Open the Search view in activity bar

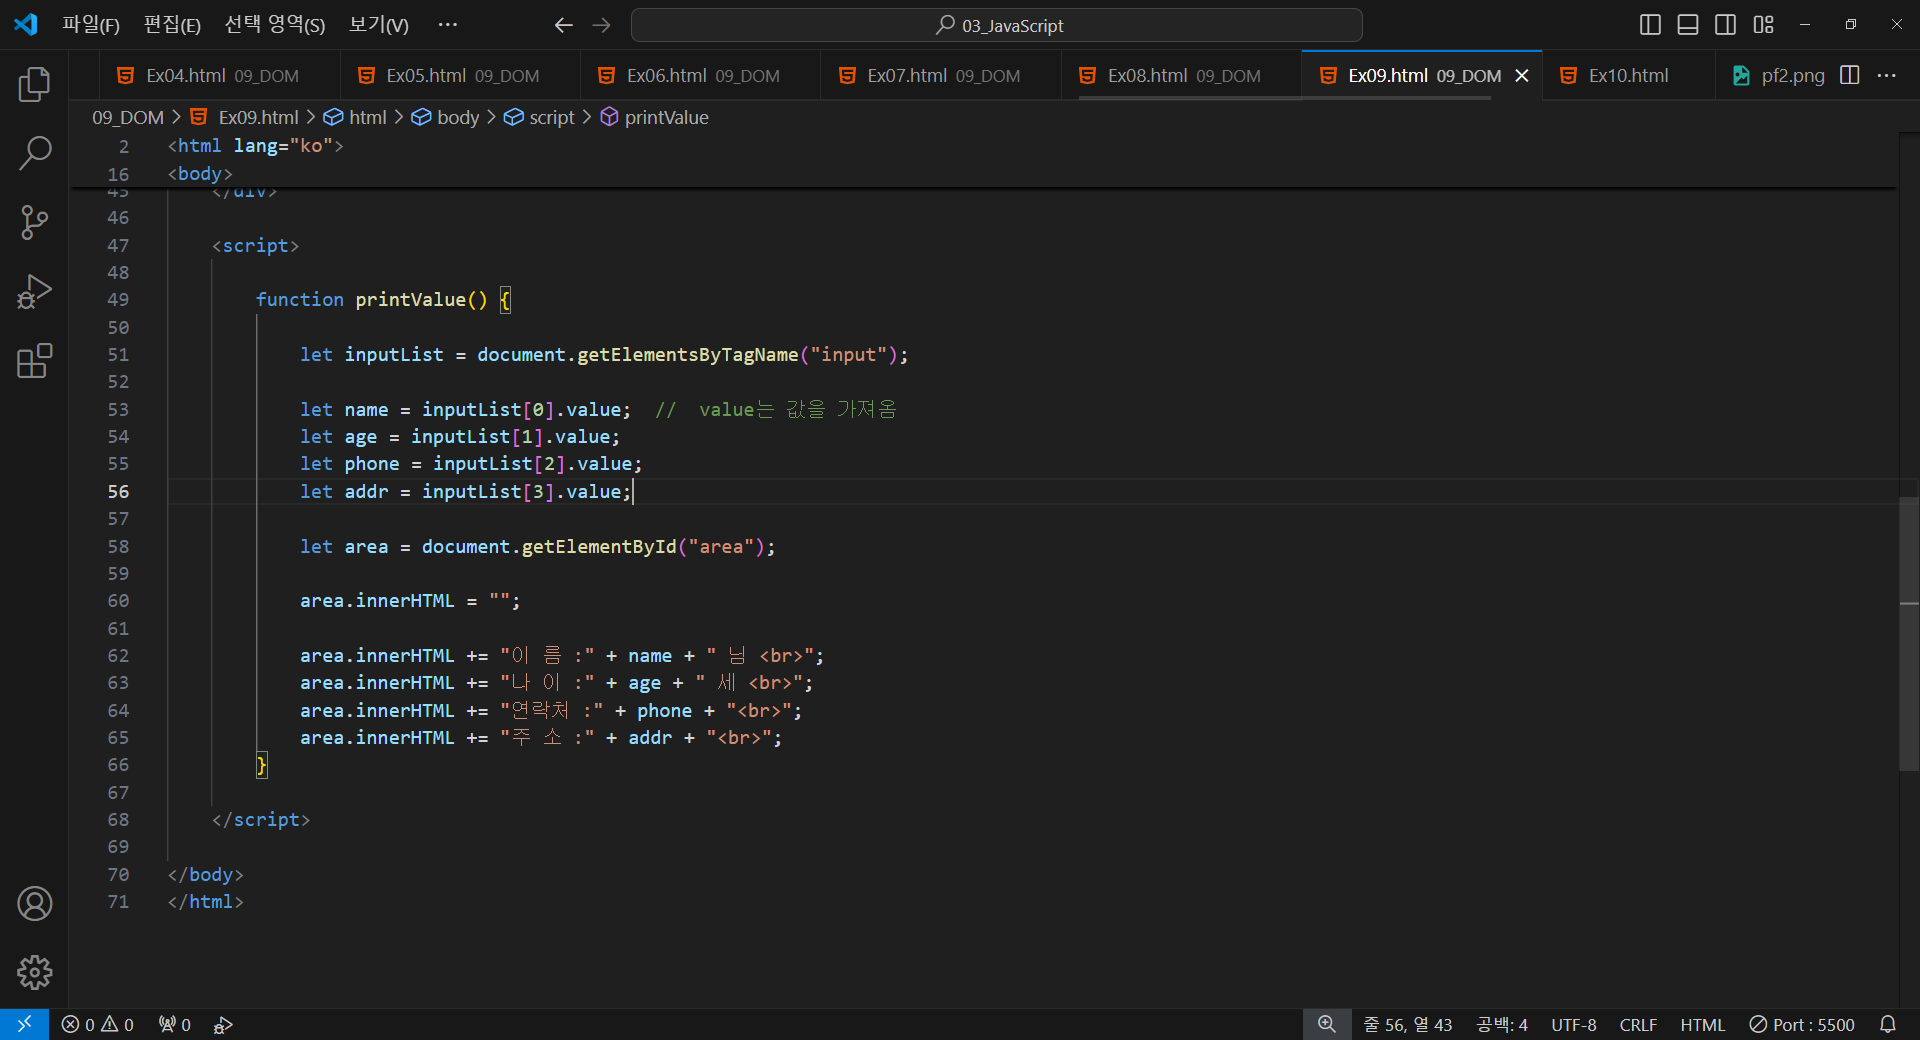34,153
